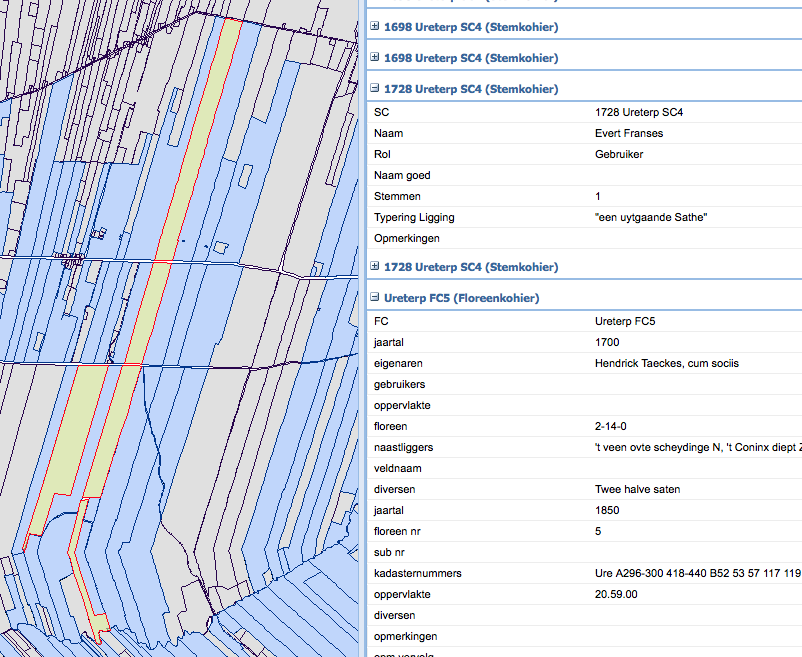Screen dimensions: 802x657
Task: Select the Naam value "Evert Franses"
Action: (x=628, y=133)
